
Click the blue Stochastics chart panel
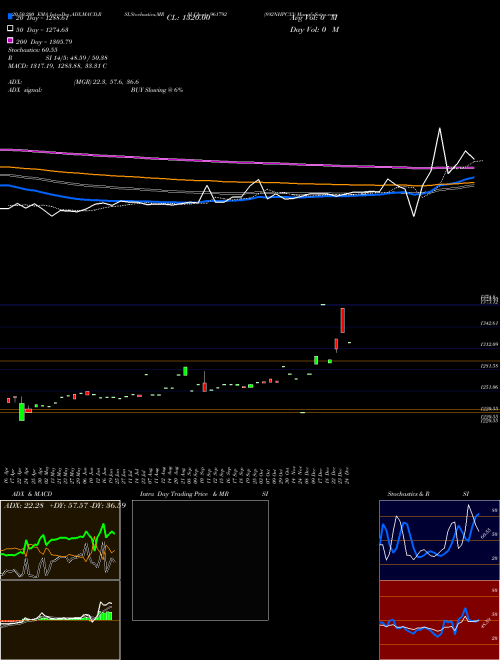click(439, 540)
